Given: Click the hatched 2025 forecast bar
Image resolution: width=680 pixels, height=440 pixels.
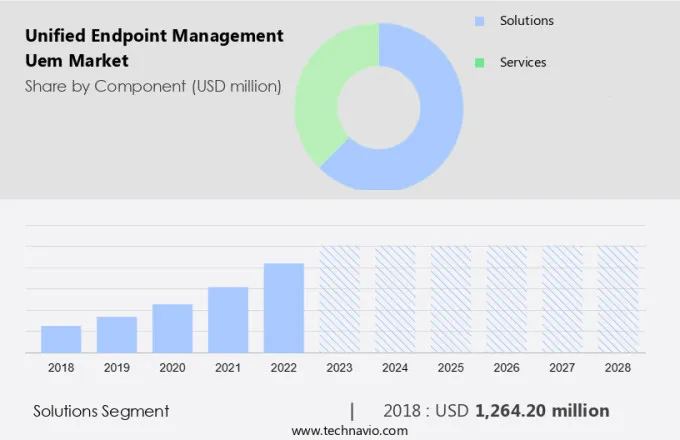Looking at the screenshot, I should pos(451,299).
